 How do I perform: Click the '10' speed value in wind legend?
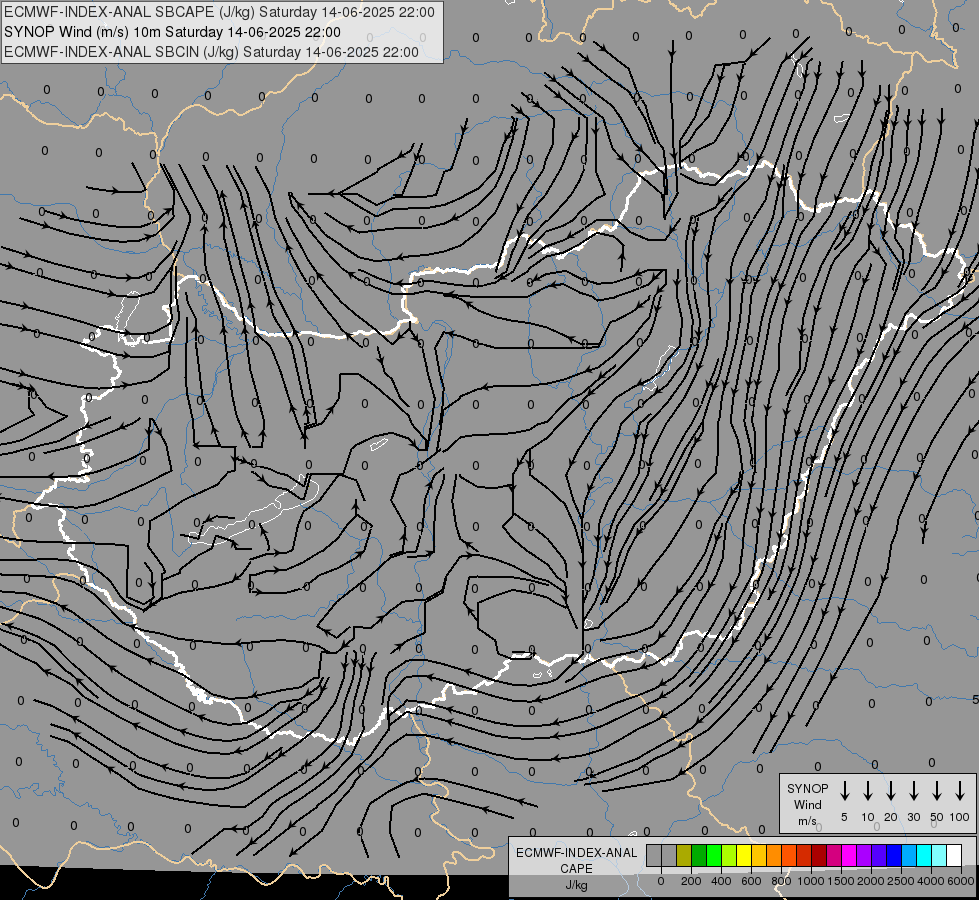pyautogui.click(x=868, y=817)
